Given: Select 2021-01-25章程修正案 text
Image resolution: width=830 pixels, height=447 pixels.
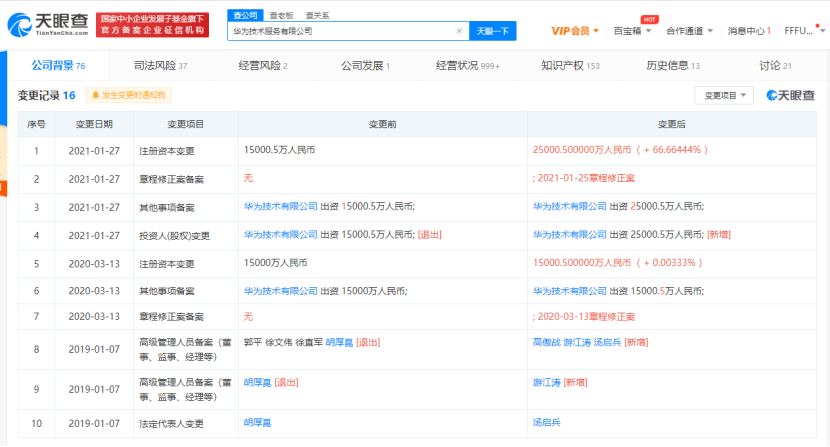Looking at the screenshot, I should [x=586, y=178].
